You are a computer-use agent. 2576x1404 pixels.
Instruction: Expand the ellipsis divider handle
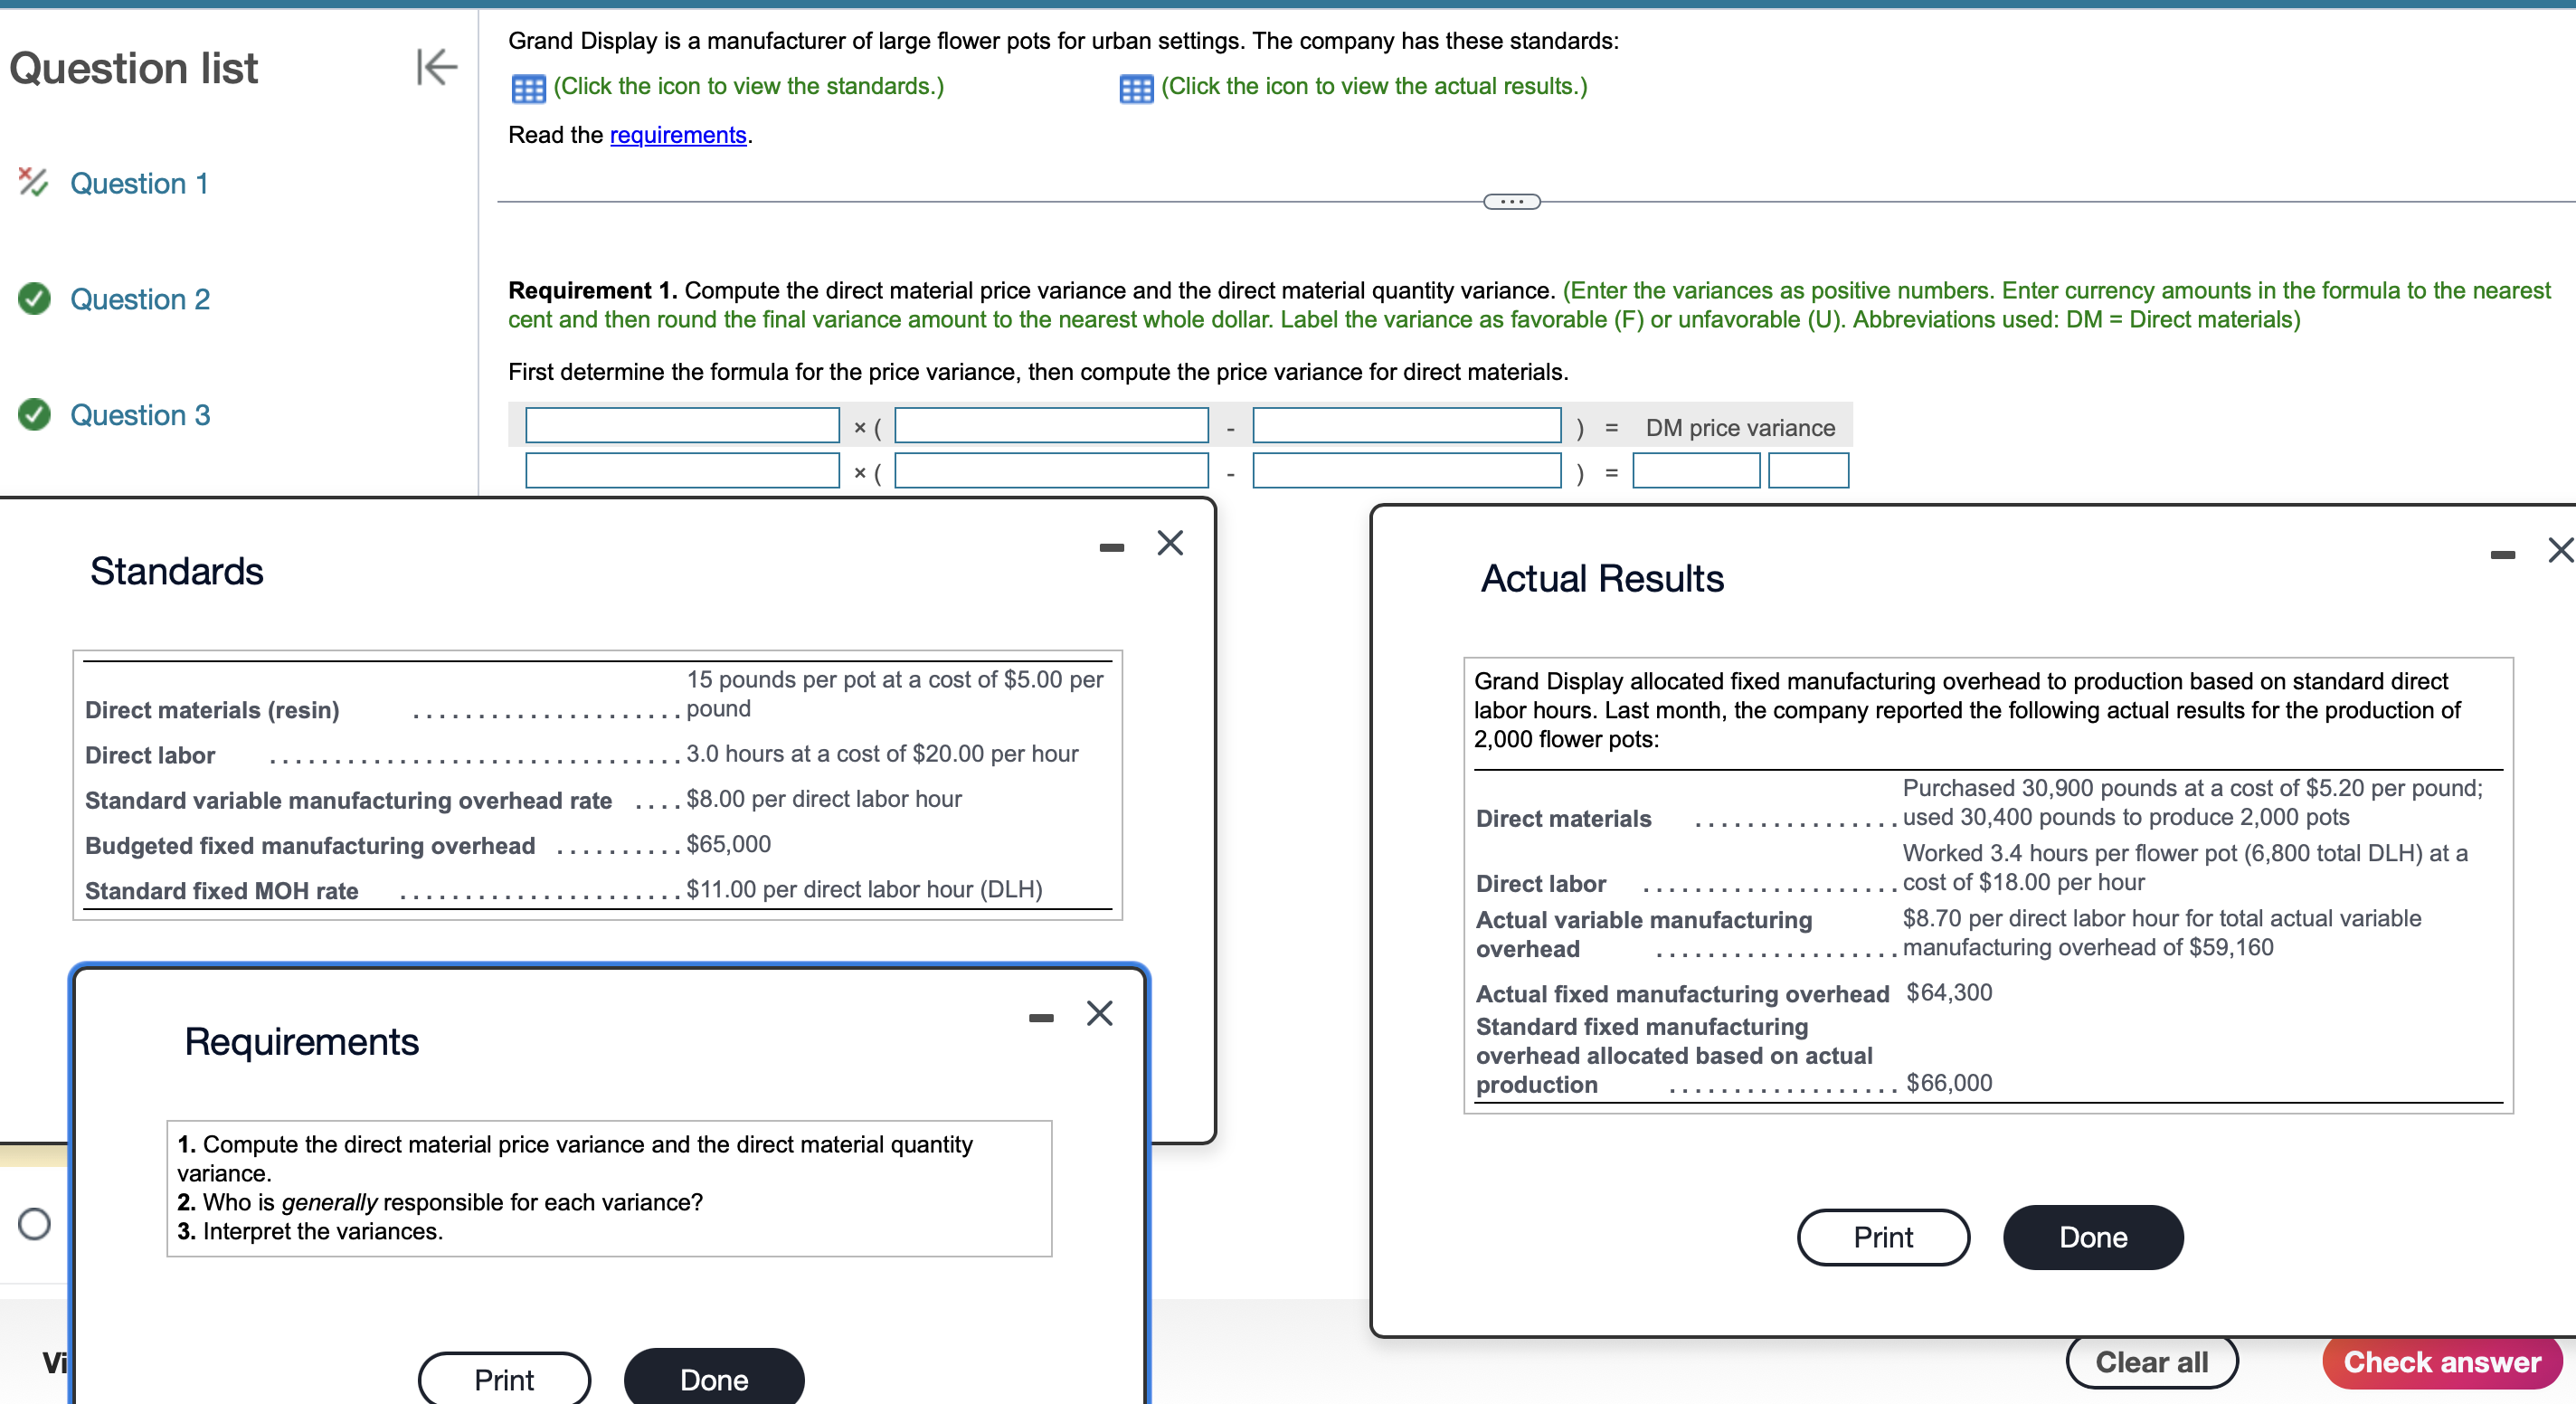pyautogui.click(x=1511, y=202)
